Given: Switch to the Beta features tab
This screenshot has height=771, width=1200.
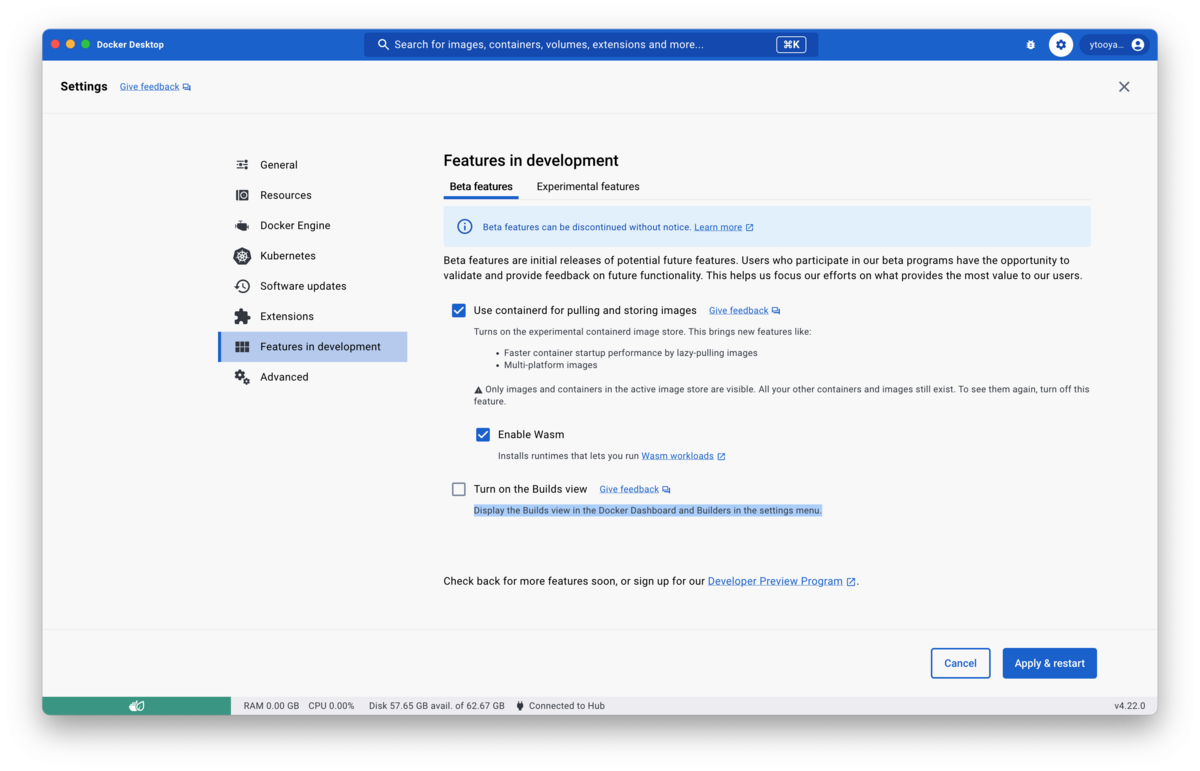Looking at the screenshot, I should pos(481,187).
